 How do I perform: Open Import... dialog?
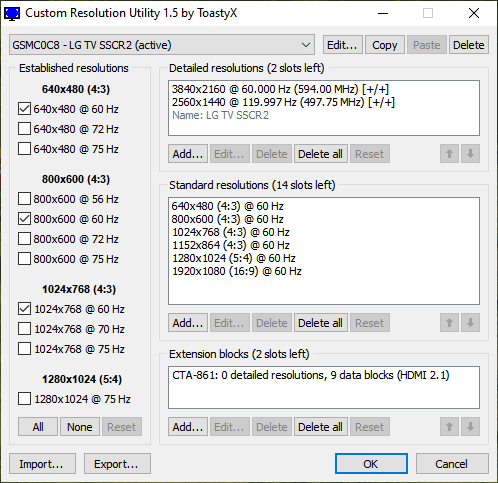pos(42,464)
